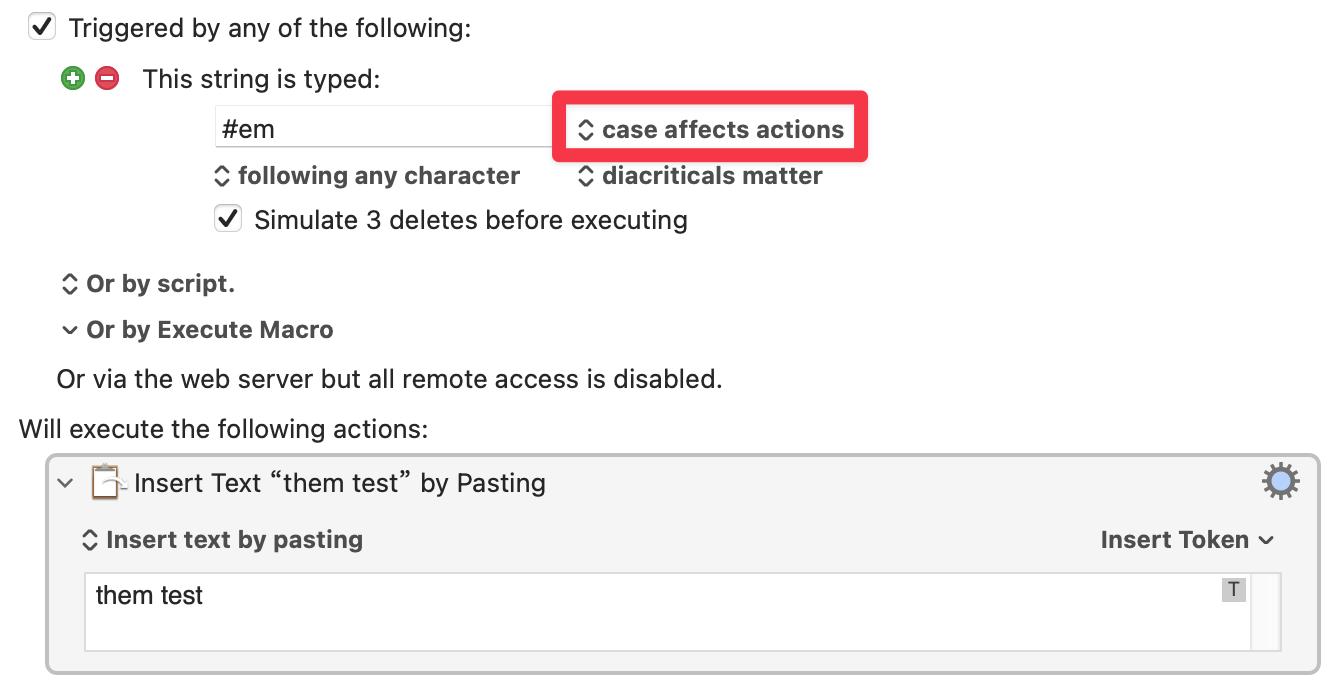Open the "following any character" popup
This screenshot has width=1342, height=686.
click(x=368, y=176)
